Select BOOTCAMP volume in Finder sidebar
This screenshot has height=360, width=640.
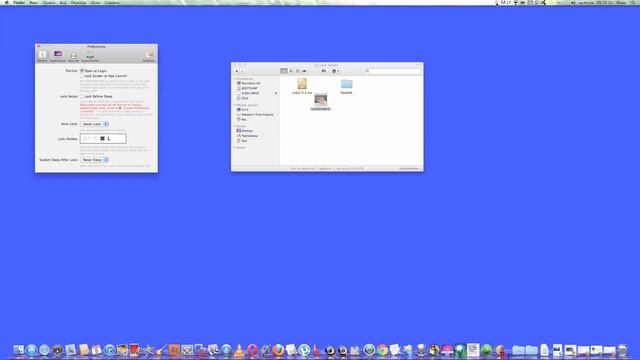(248, 88)
